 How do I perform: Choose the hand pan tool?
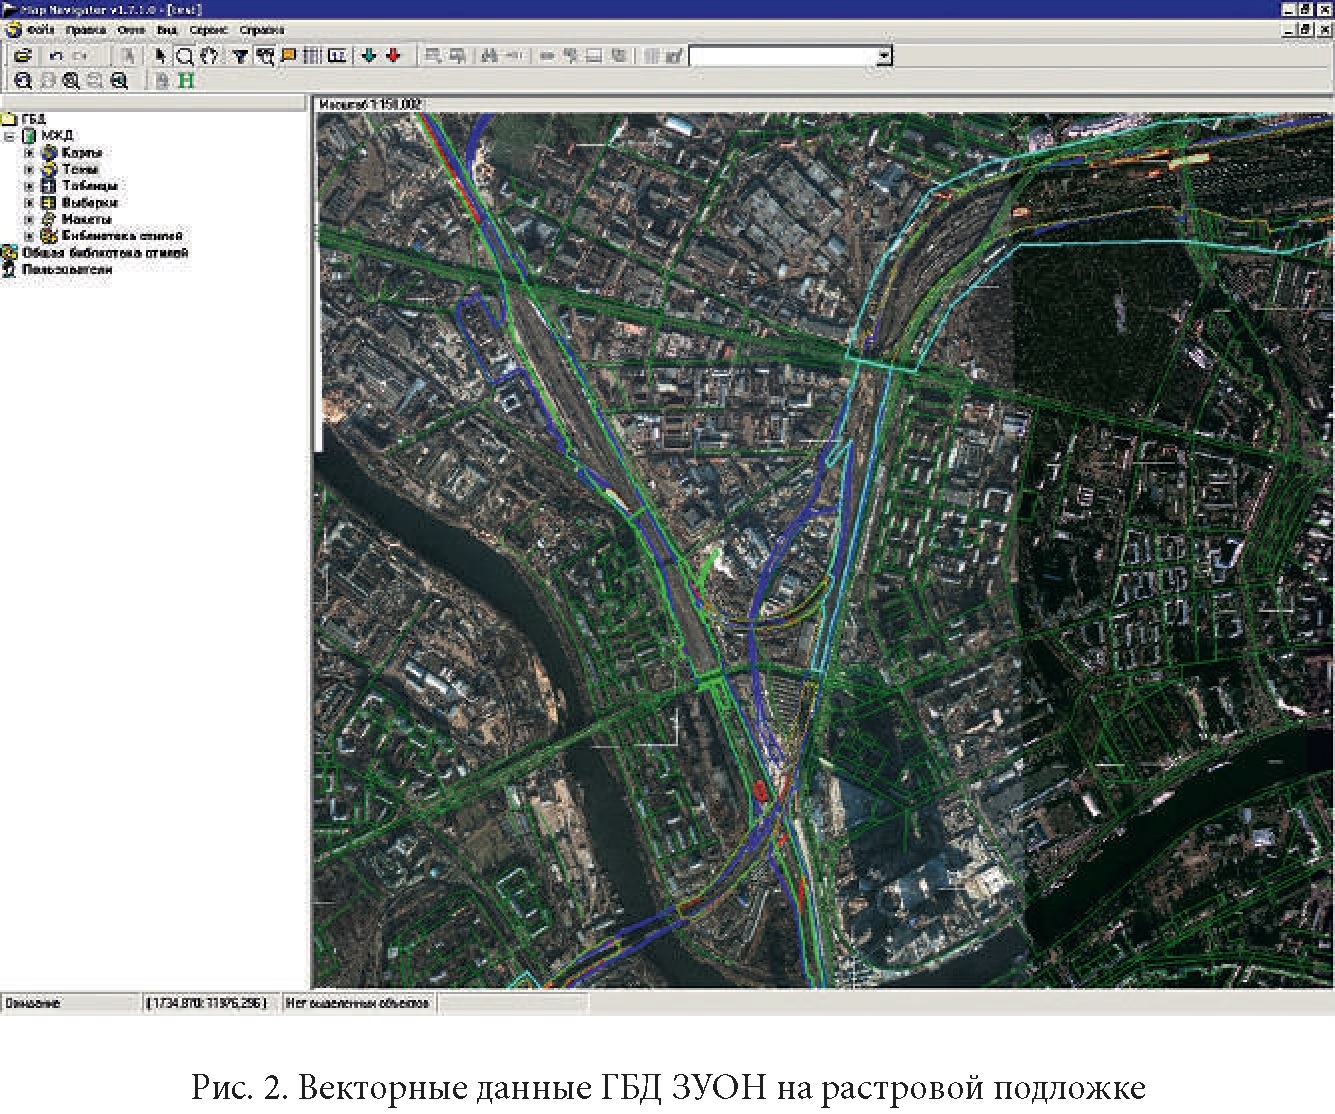[208, 56]
